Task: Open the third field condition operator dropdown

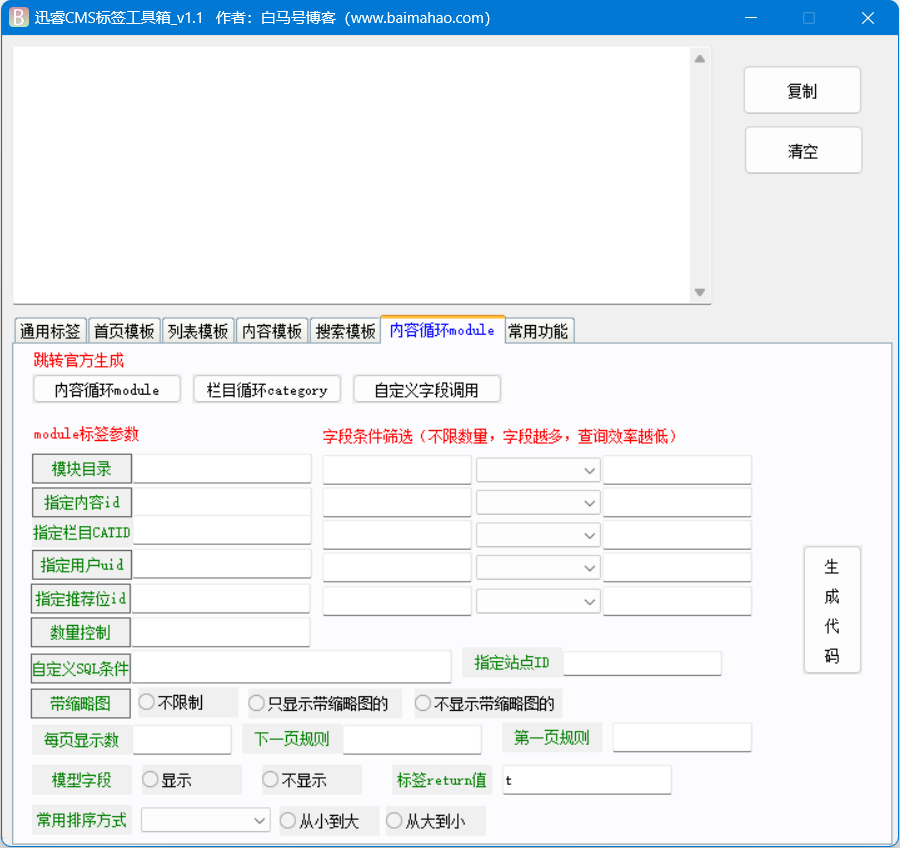Action: coord(538,535)
